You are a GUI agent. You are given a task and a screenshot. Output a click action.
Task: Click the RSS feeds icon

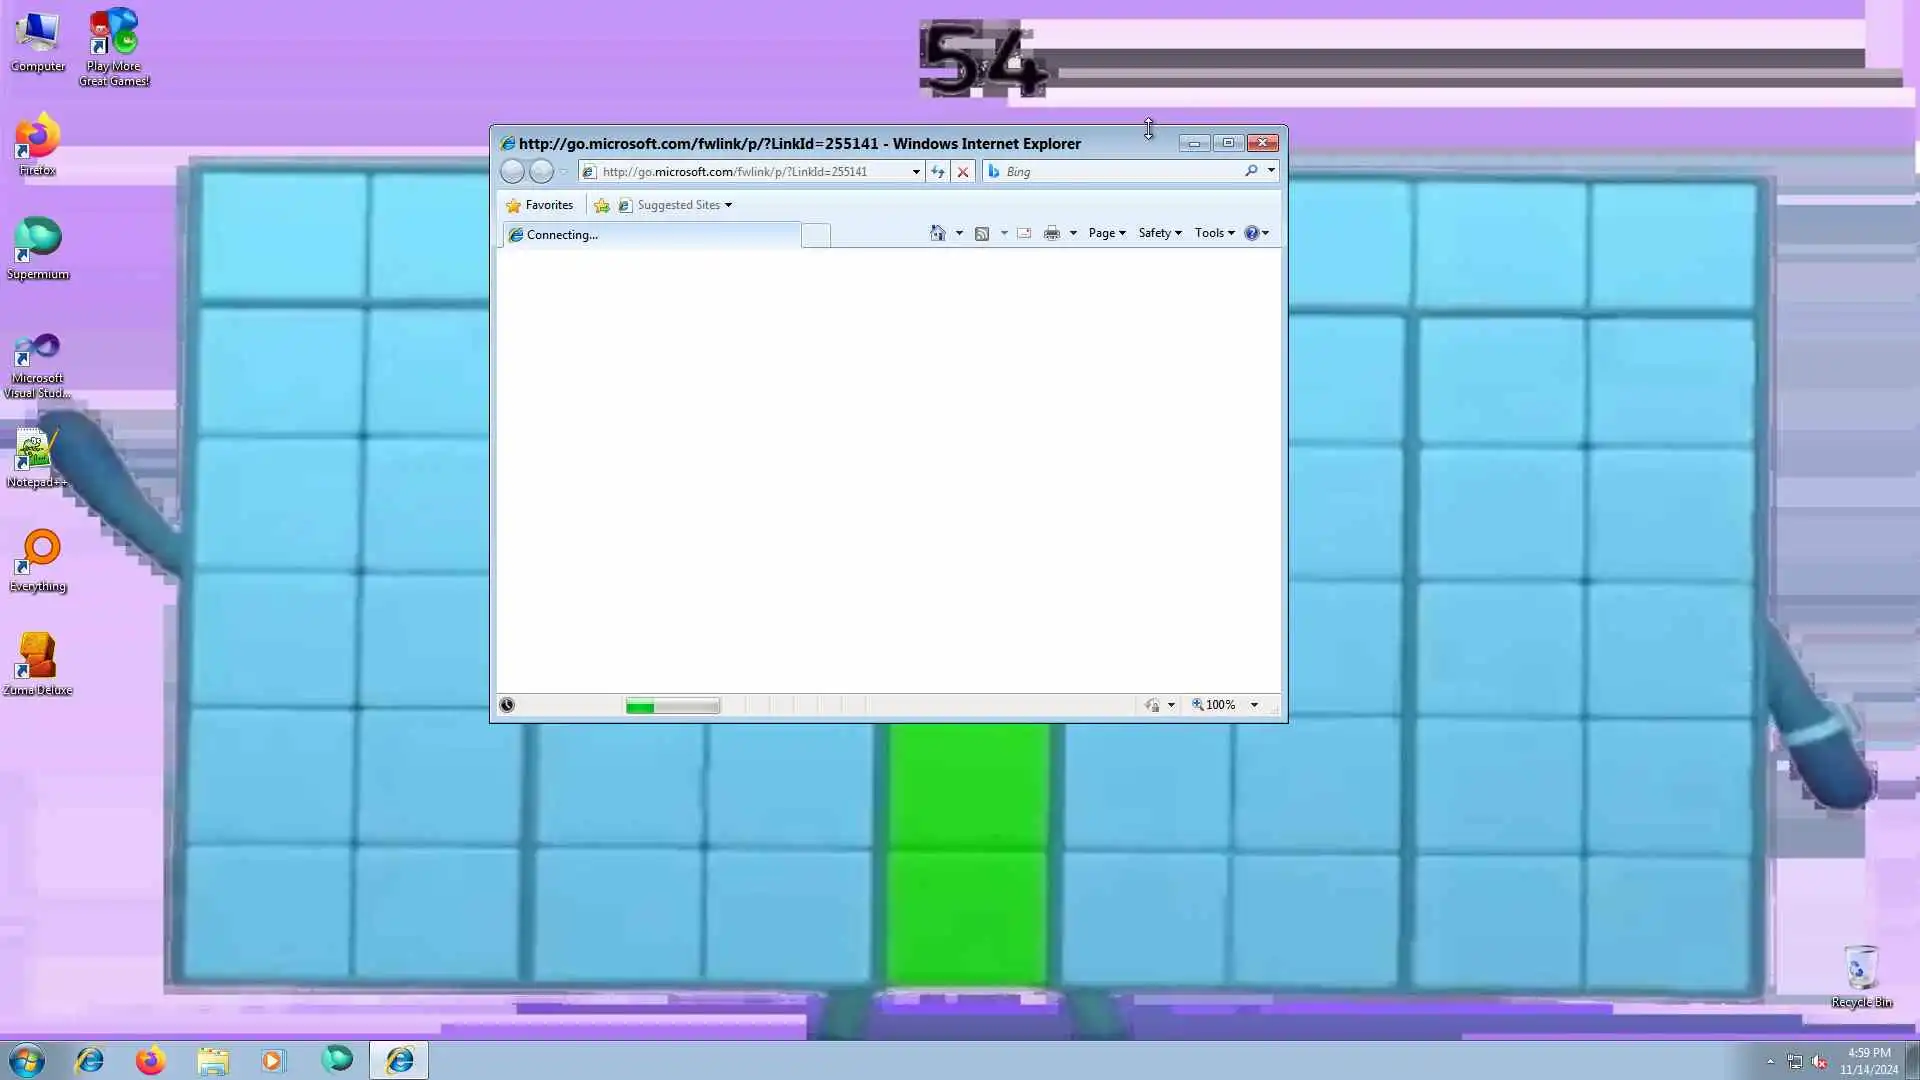(982, 233)
